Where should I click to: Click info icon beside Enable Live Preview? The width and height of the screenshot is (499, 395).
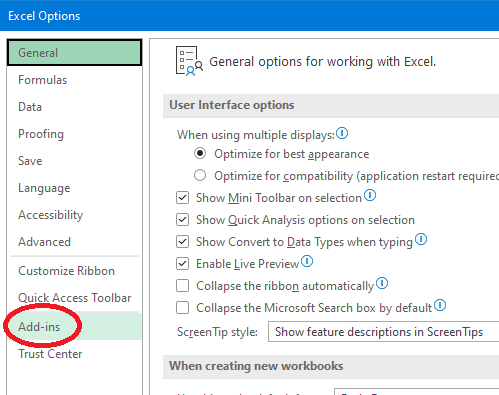(307, 261)
